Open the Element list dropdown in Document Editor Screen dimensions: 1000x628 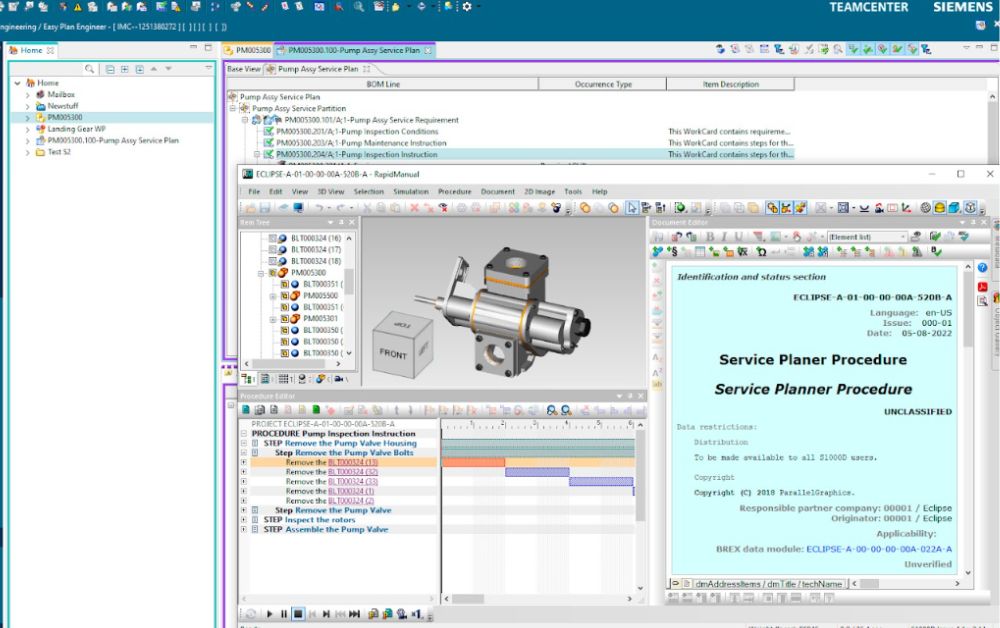pyautogui.click(x=904, y=236)
